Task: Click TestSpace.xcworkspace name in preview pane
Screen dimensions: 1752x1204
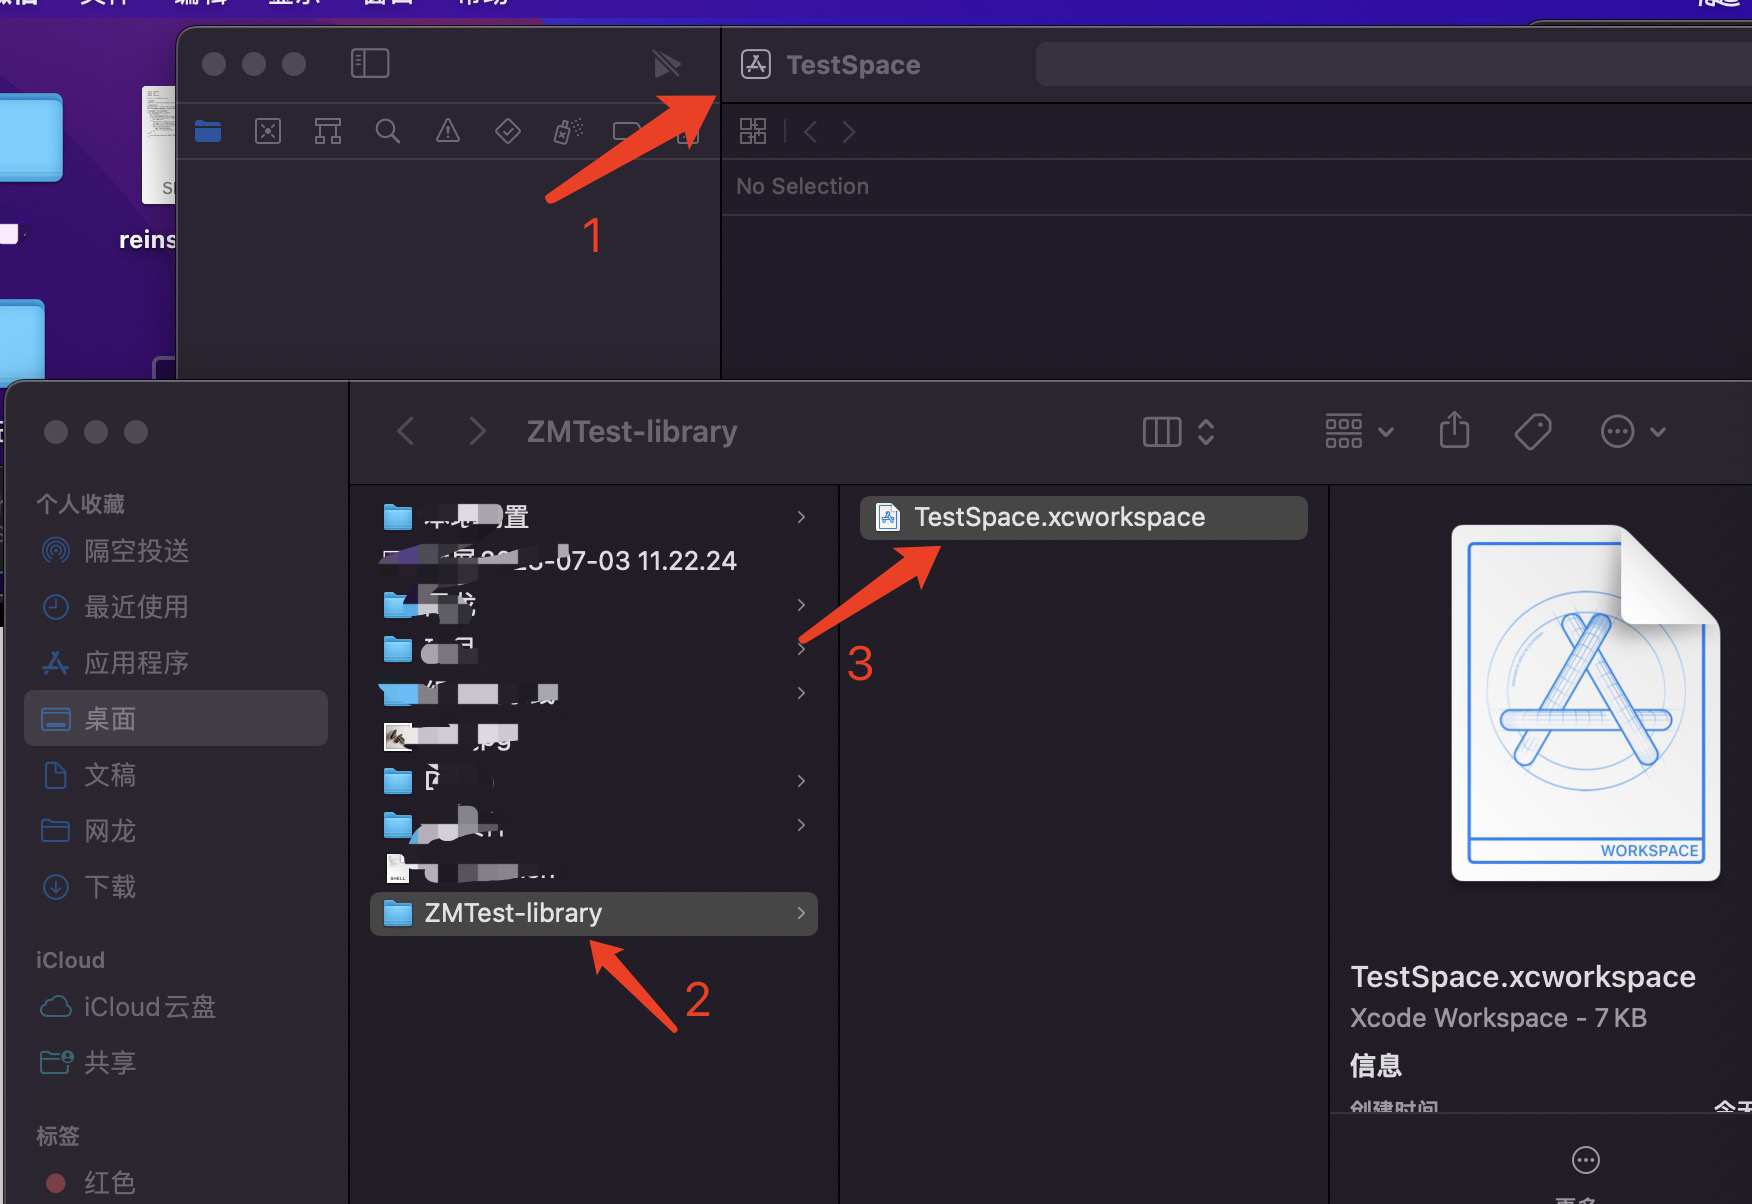Action: click(x=1523, y=977)
